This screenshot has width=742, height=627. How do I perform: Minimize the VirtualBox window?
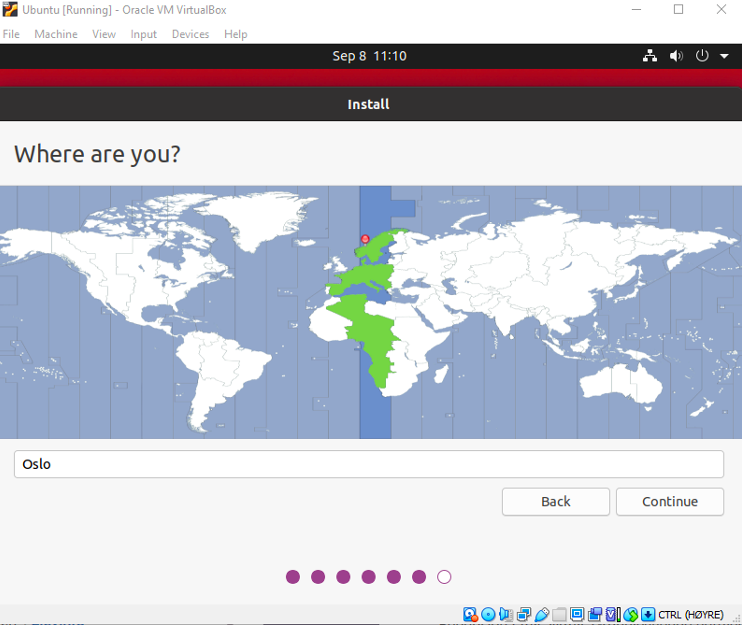[636, 9]
